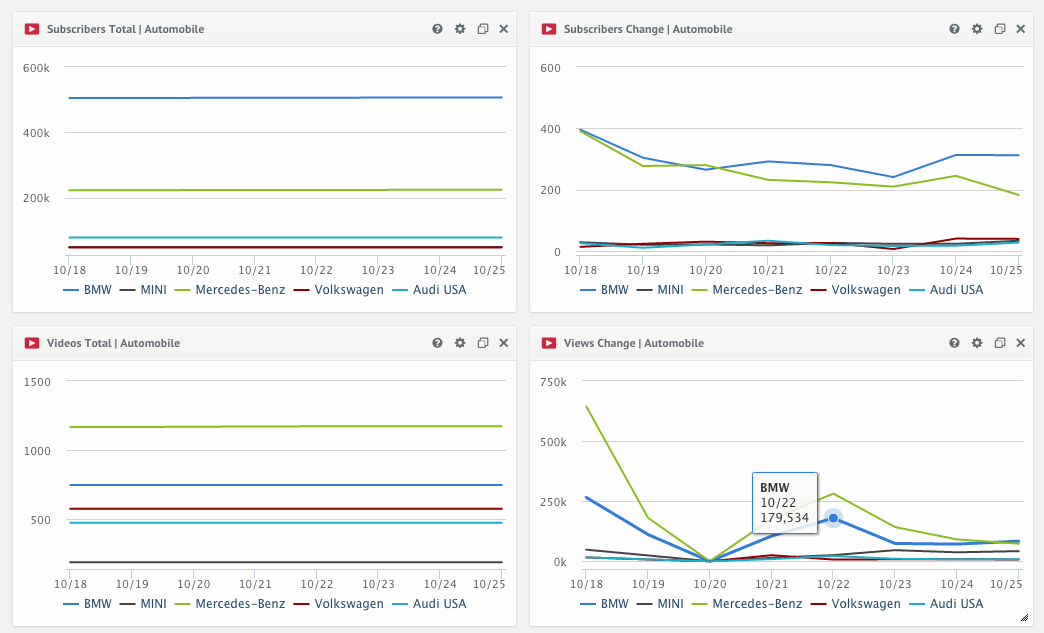Open settings gear of Videos Total widget
The width and height of the screenshot is (1044, 633).
[x=460, y=343]
